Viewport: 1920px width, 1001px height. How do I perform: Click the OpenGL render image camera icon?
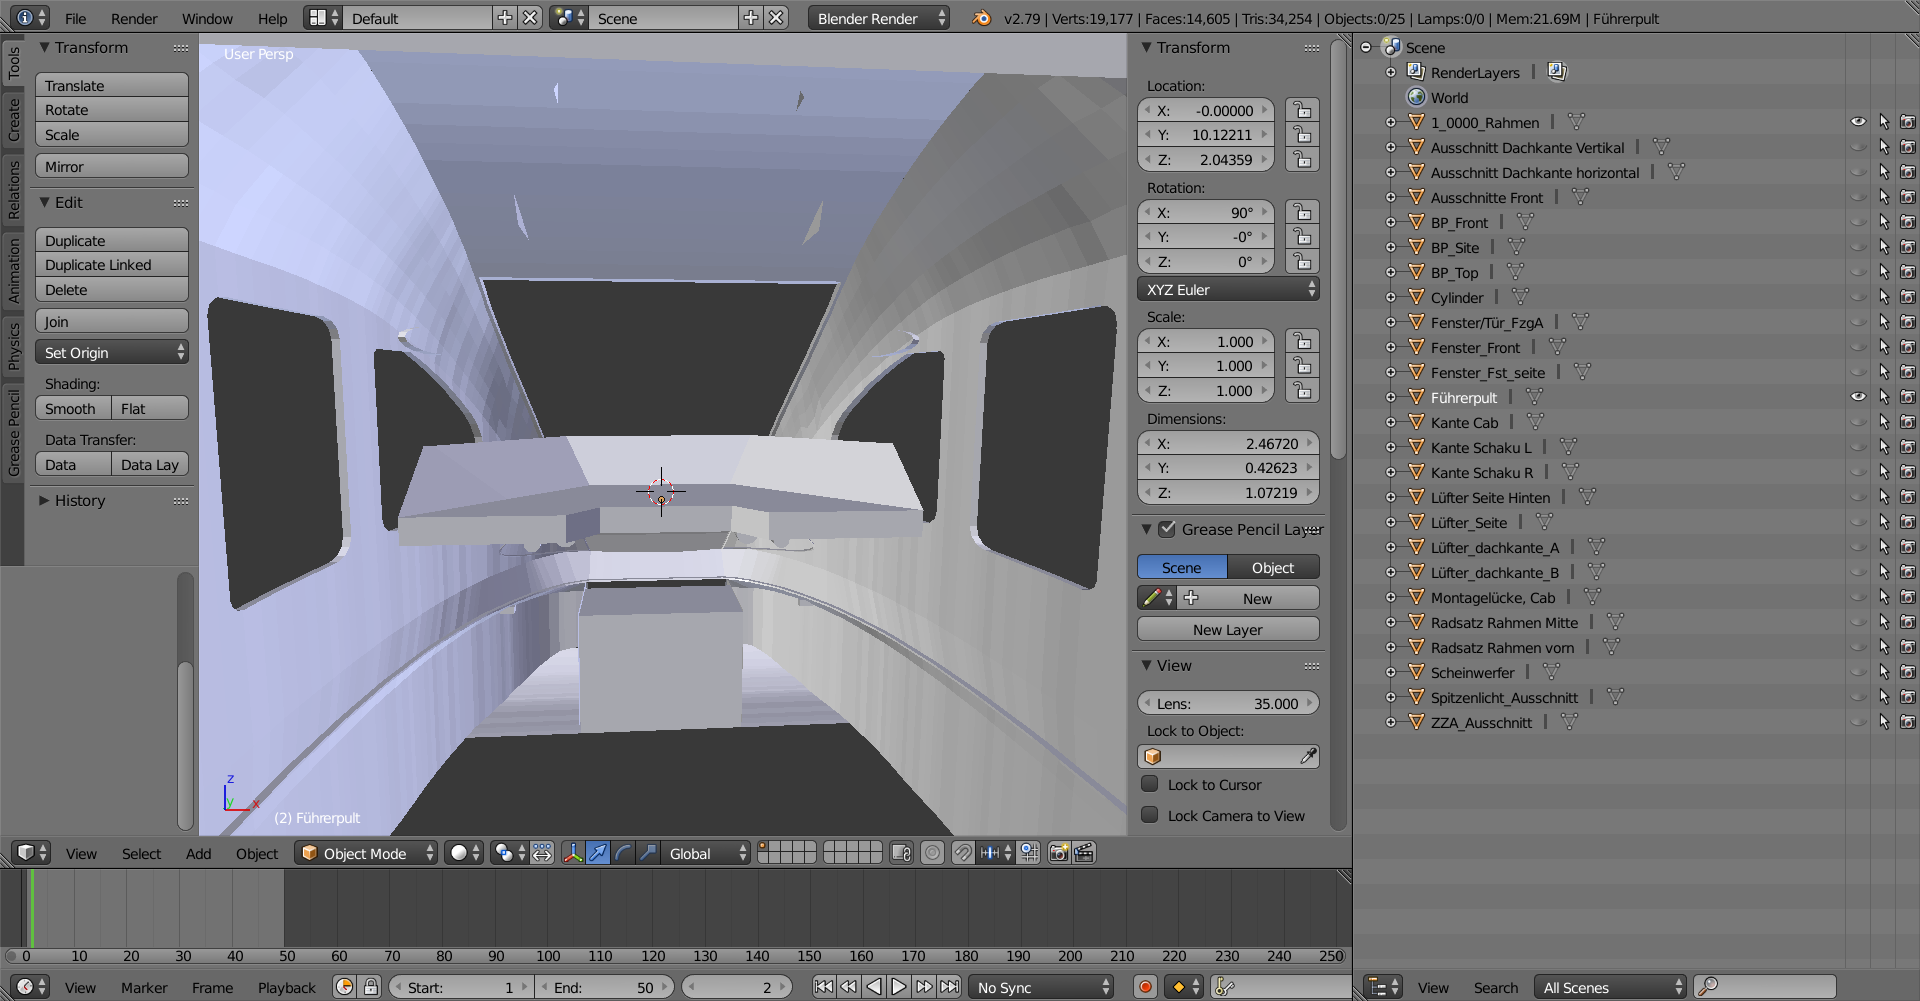click(1058, 853)
